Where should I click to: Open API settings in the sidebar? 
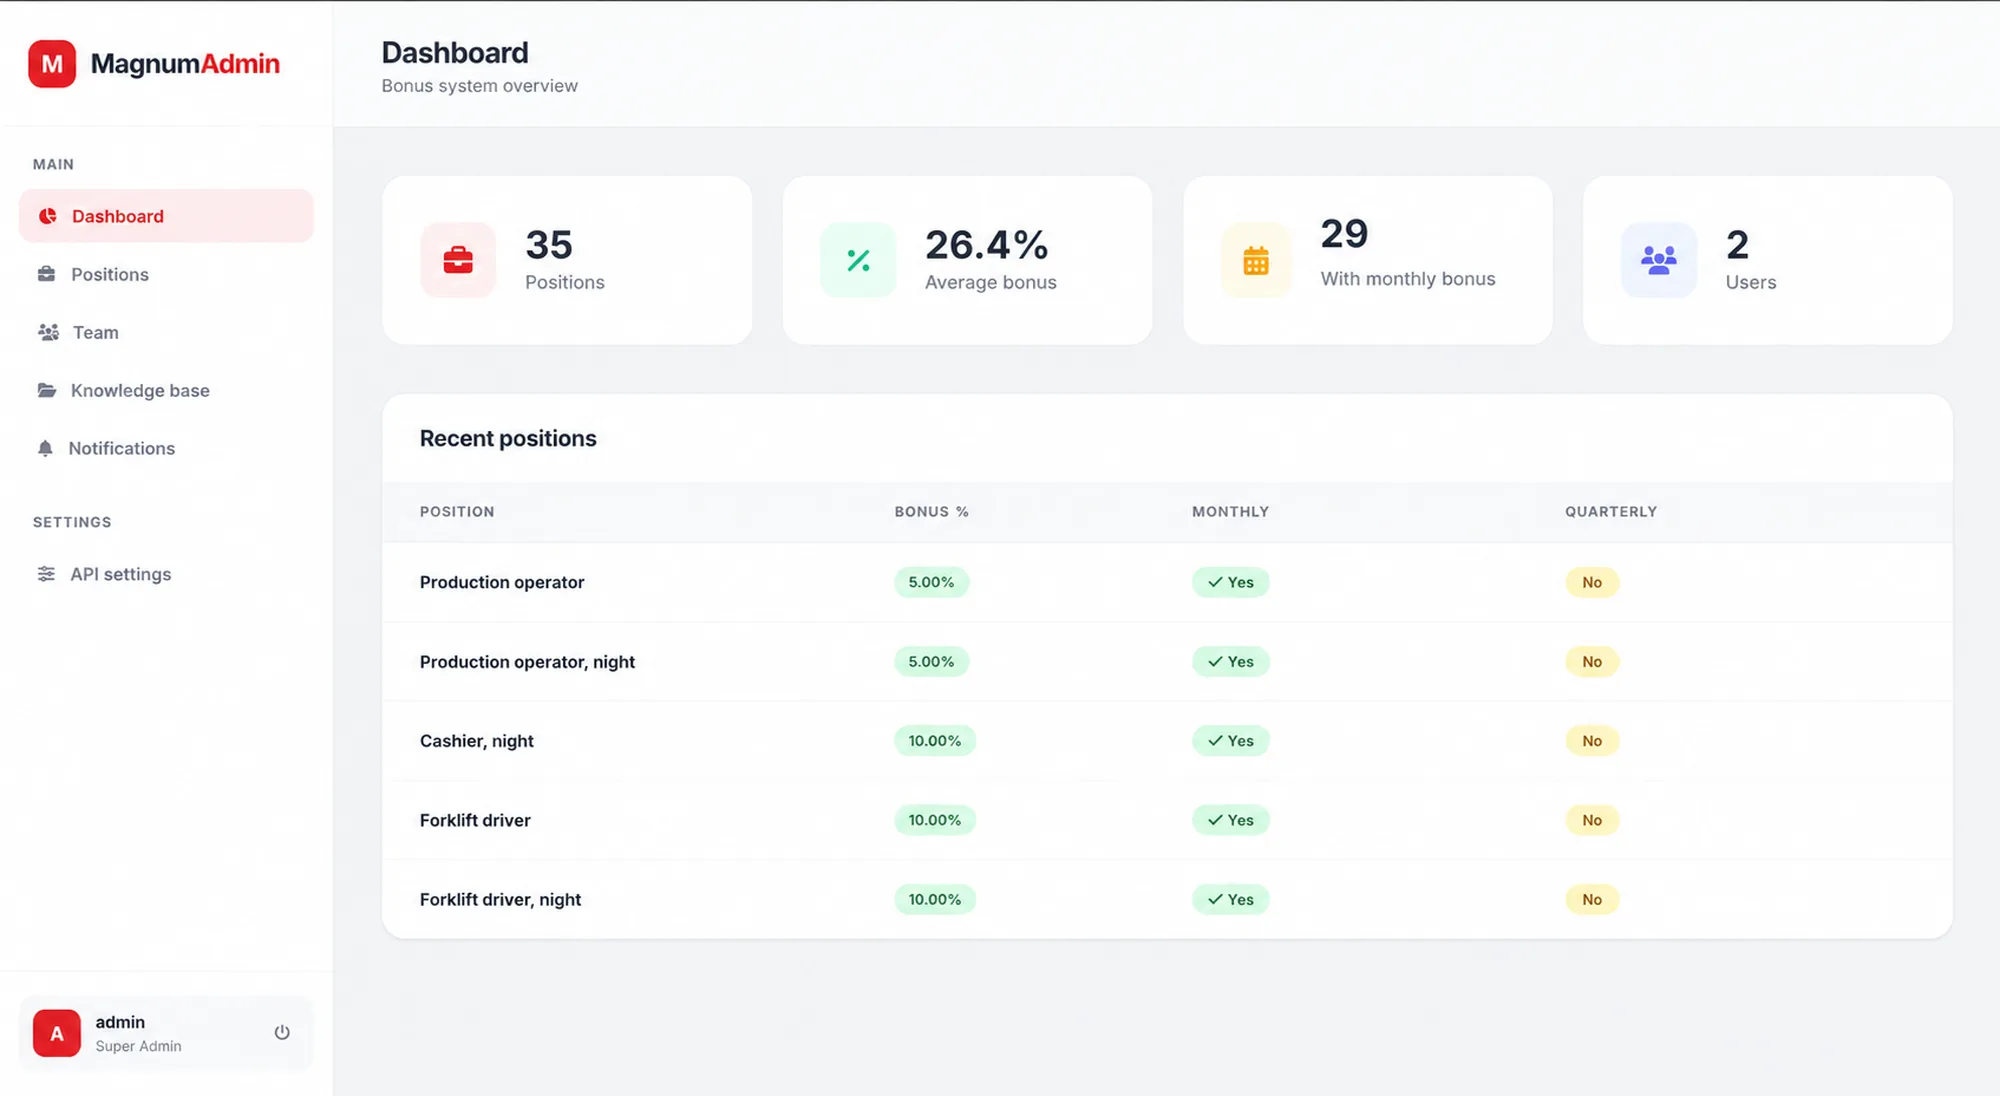166,574
